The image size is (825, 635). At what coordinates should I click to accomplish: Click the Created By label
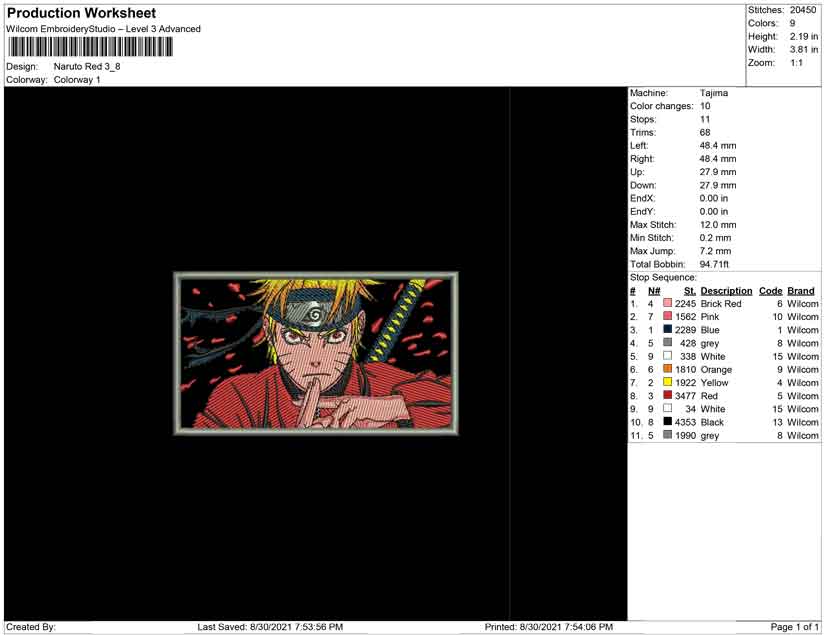coord(31,627)
